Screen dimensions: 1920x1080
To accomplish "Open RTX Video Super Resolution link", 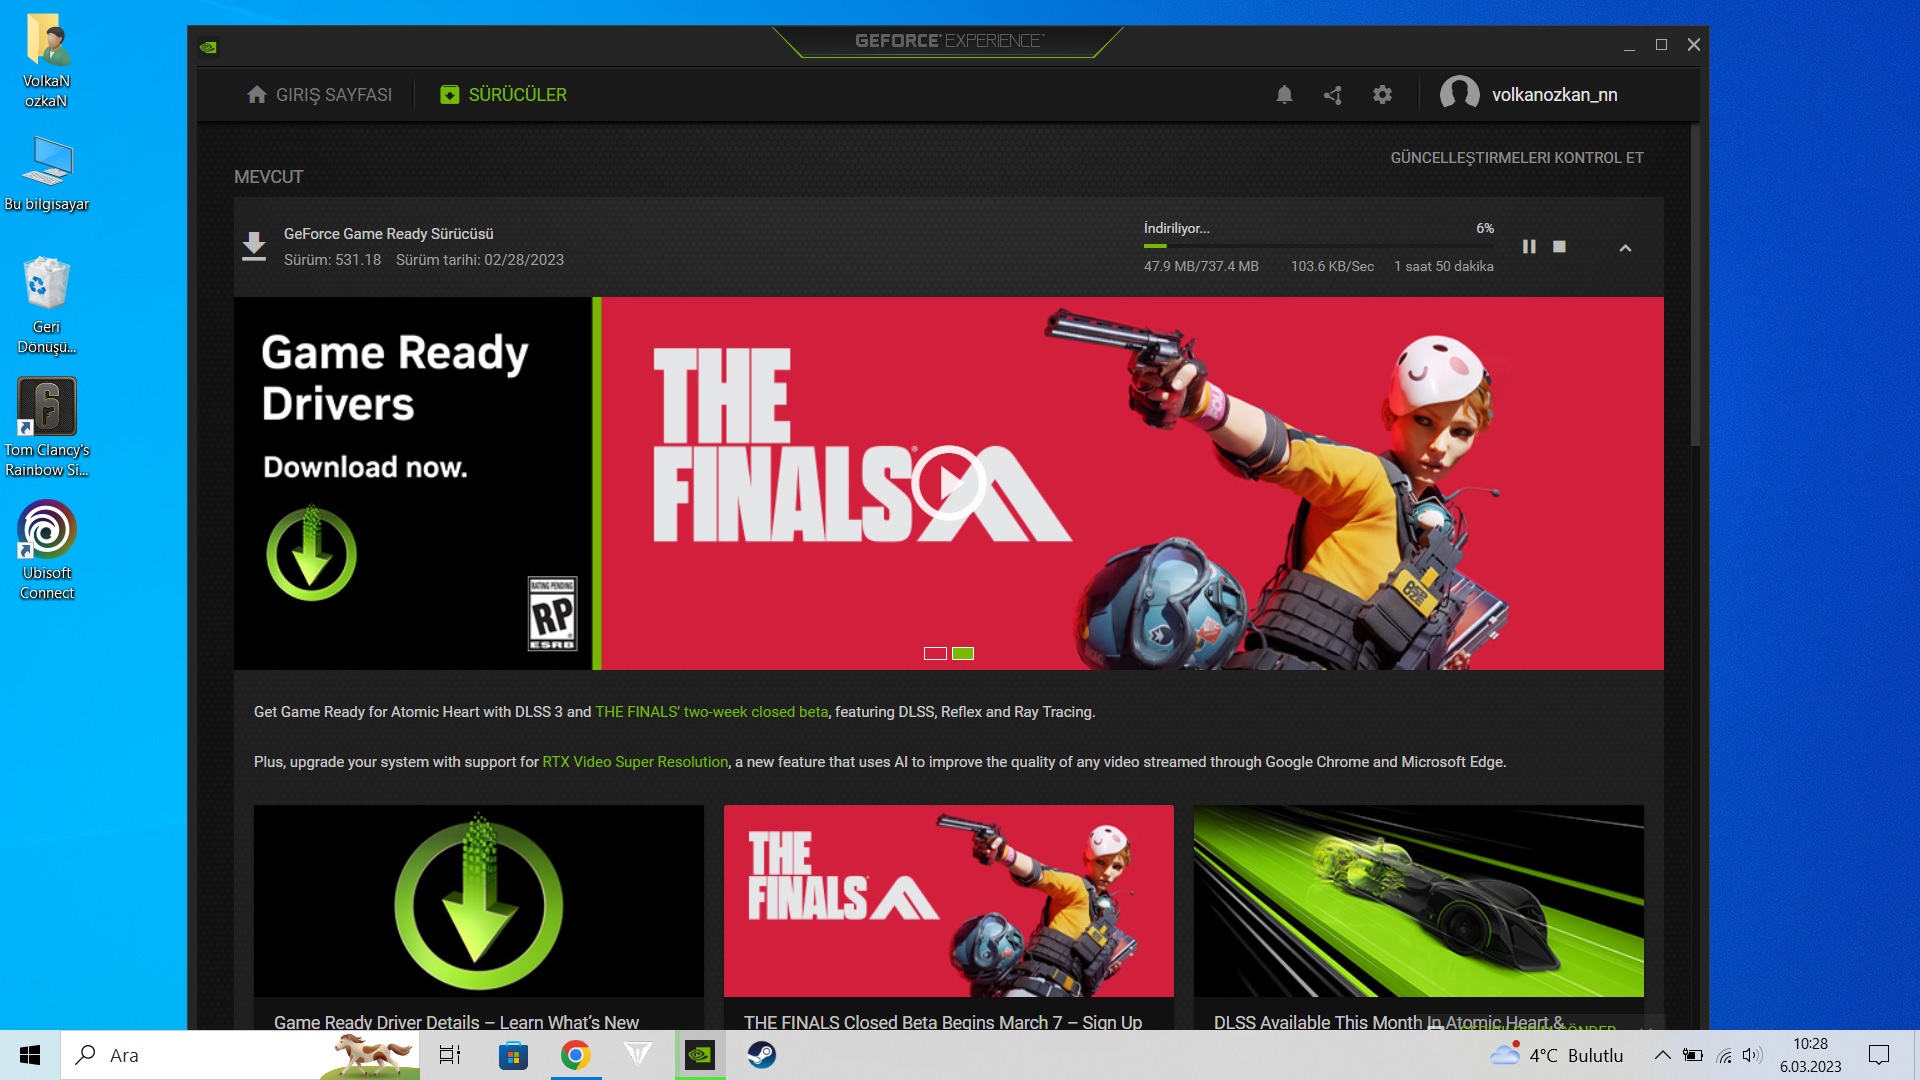I will point(635,762).
